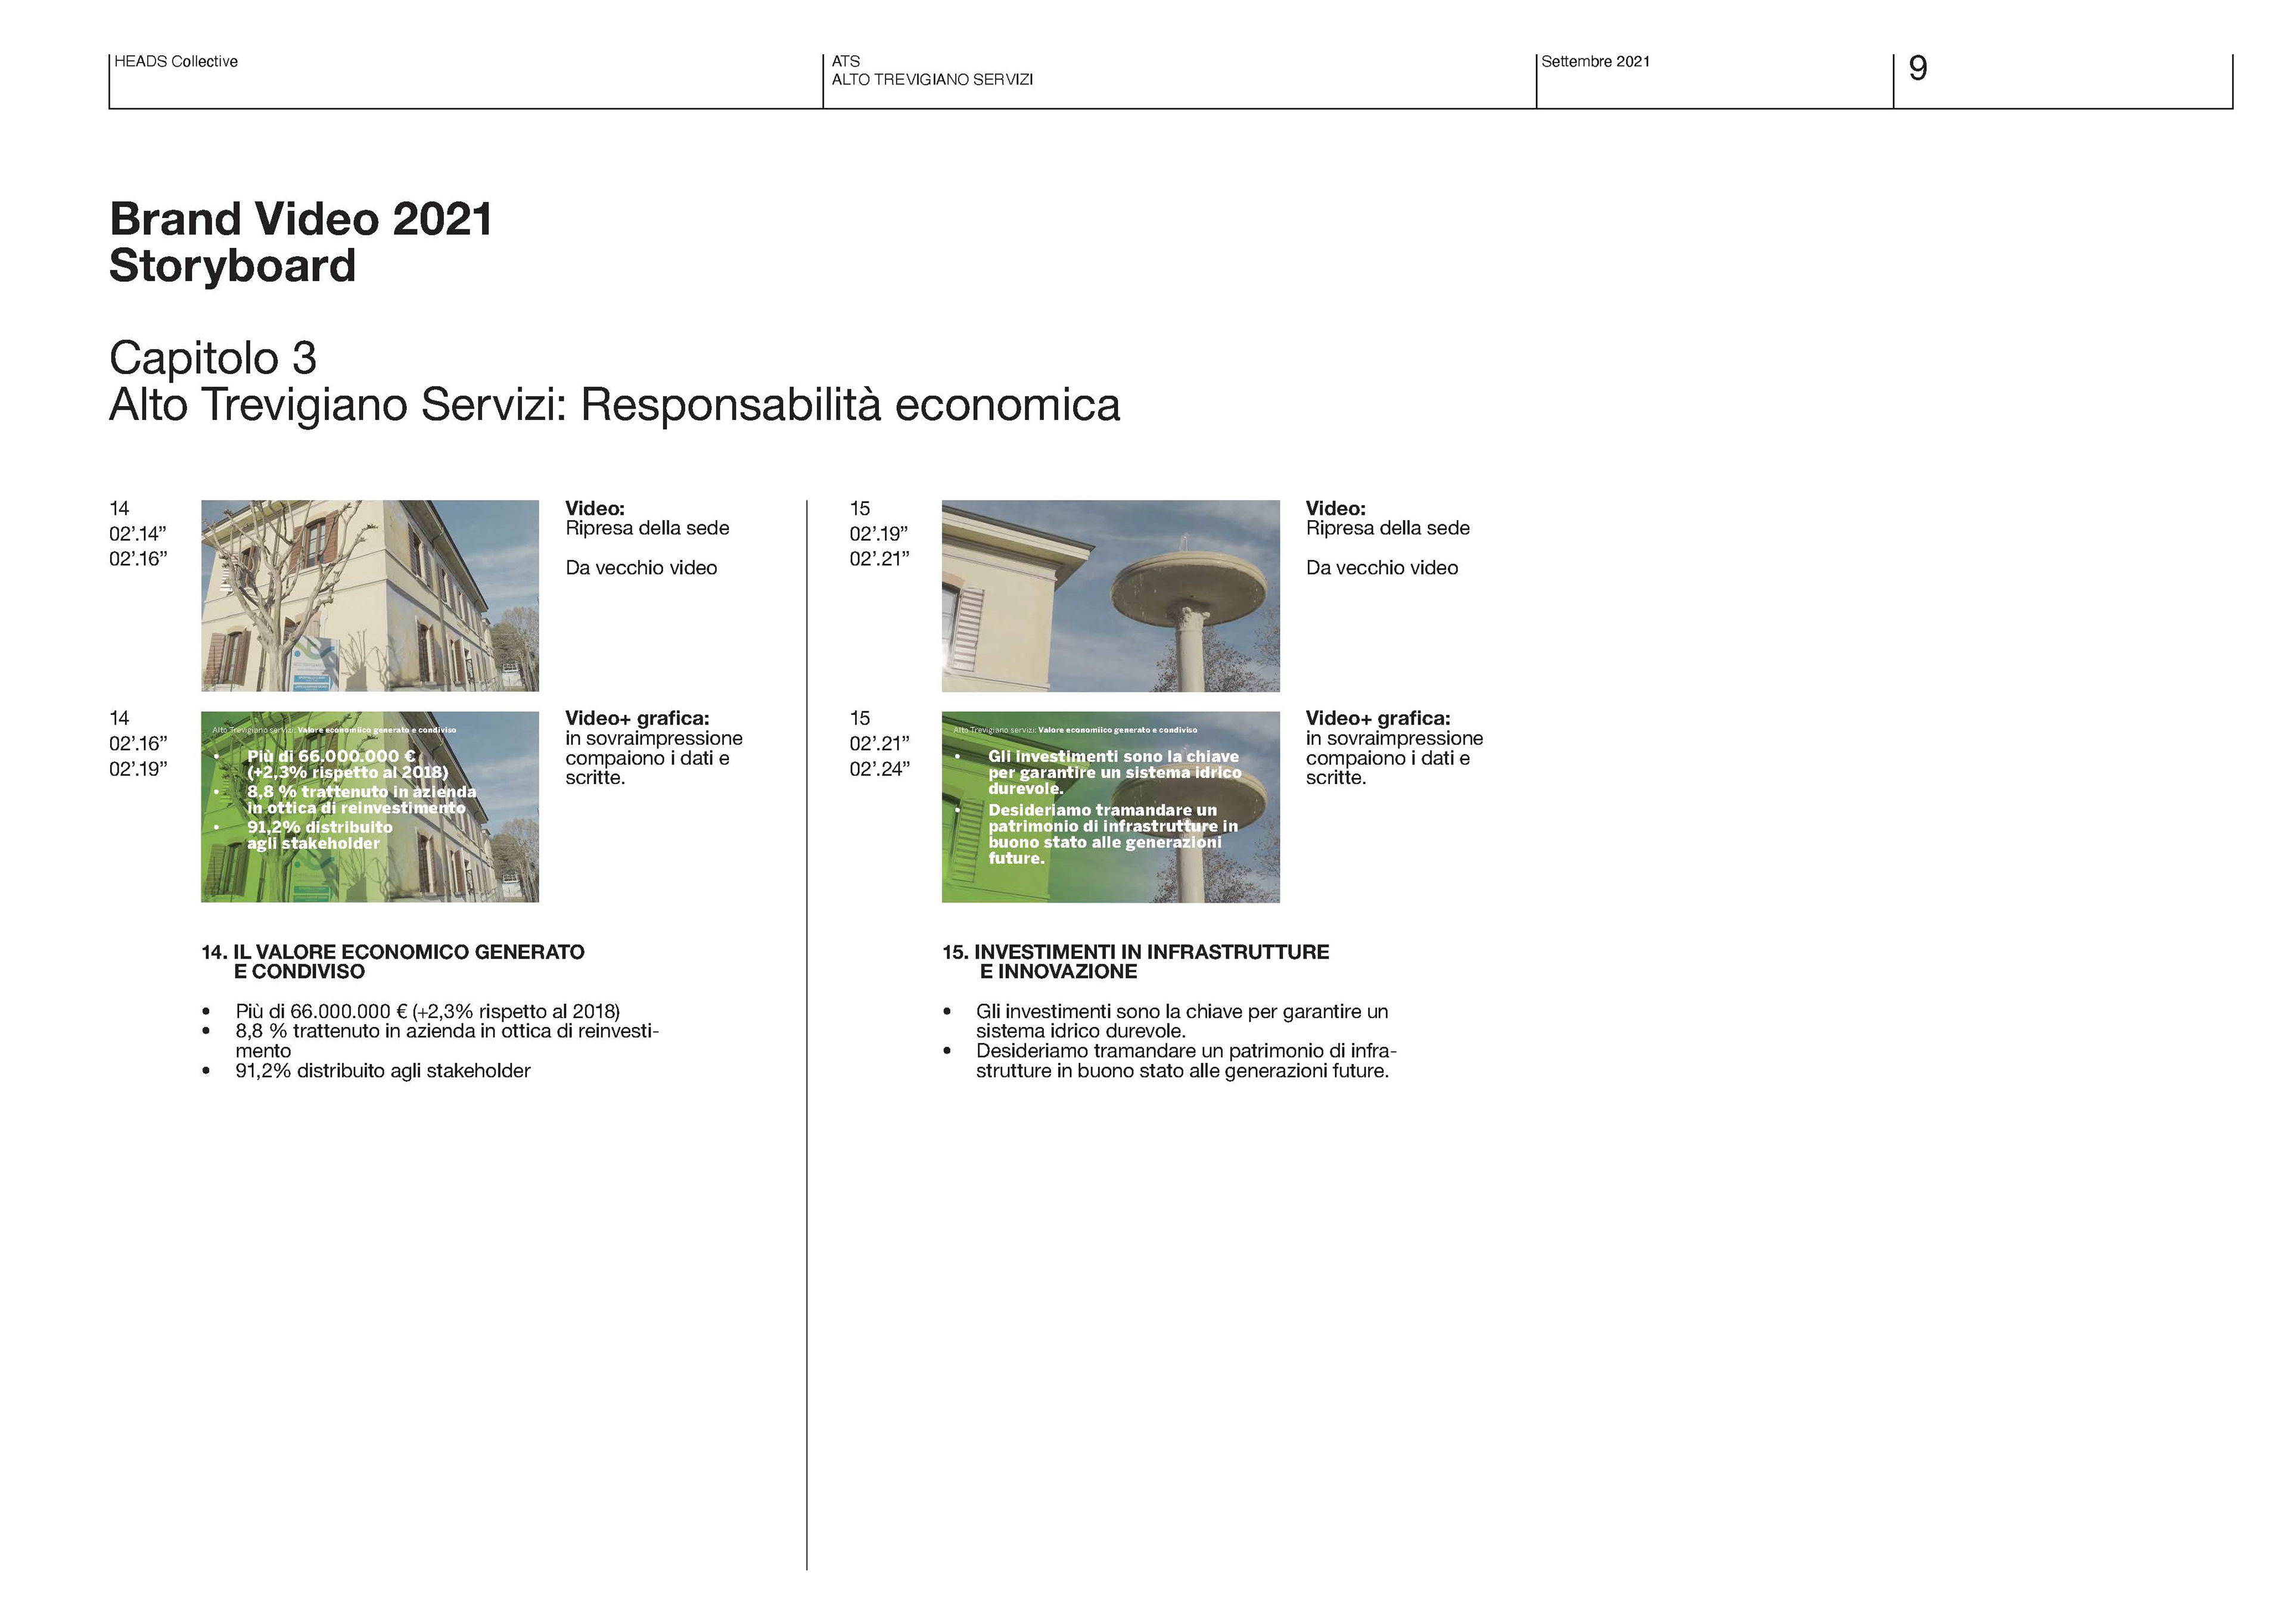Click 'Da vecchio video' note beside scene 15

coord(1381,568)
